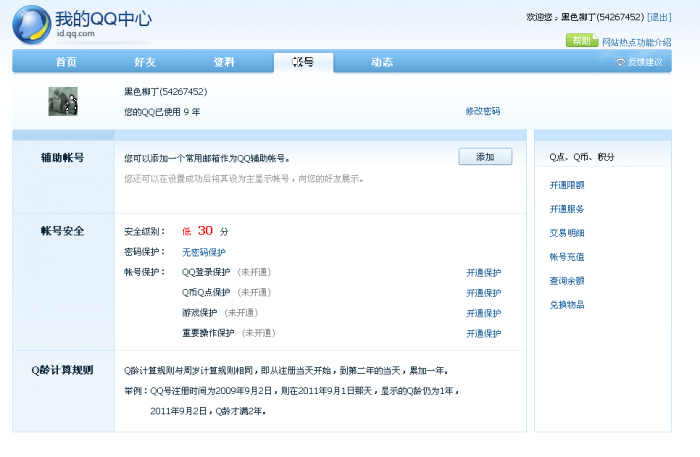Click the 无密码保护 link
The image size is (700, 457).
click(x=204, y=252)
